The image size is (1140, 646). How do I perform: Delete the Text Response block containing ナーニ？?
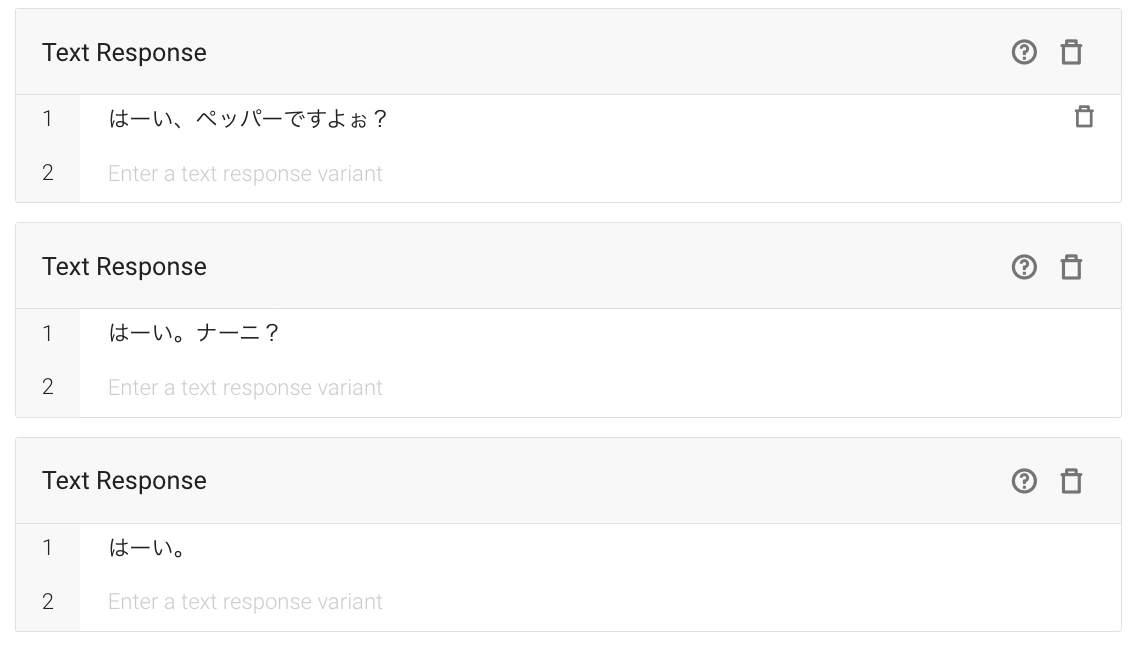[1071, 267]
